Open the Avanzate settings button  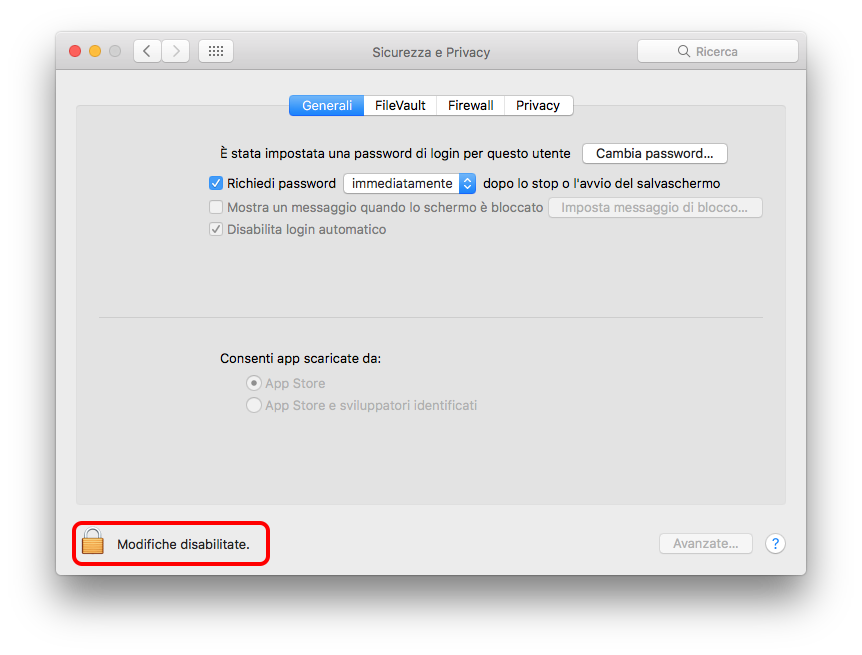tap(705, 544)
